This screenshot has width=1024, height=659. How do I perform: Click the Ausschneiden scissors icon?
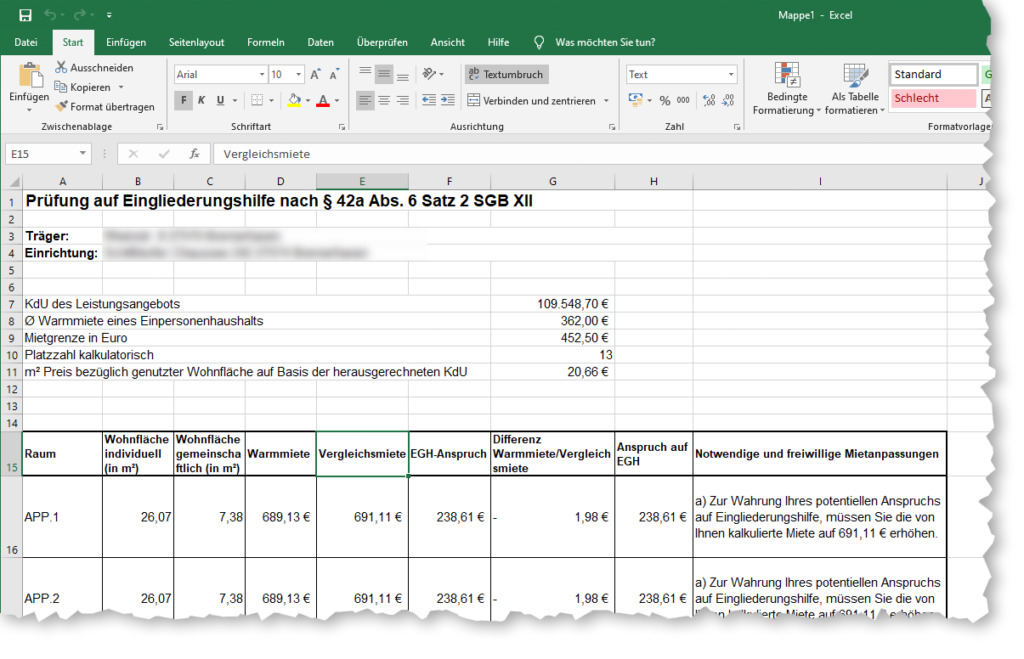62,68
